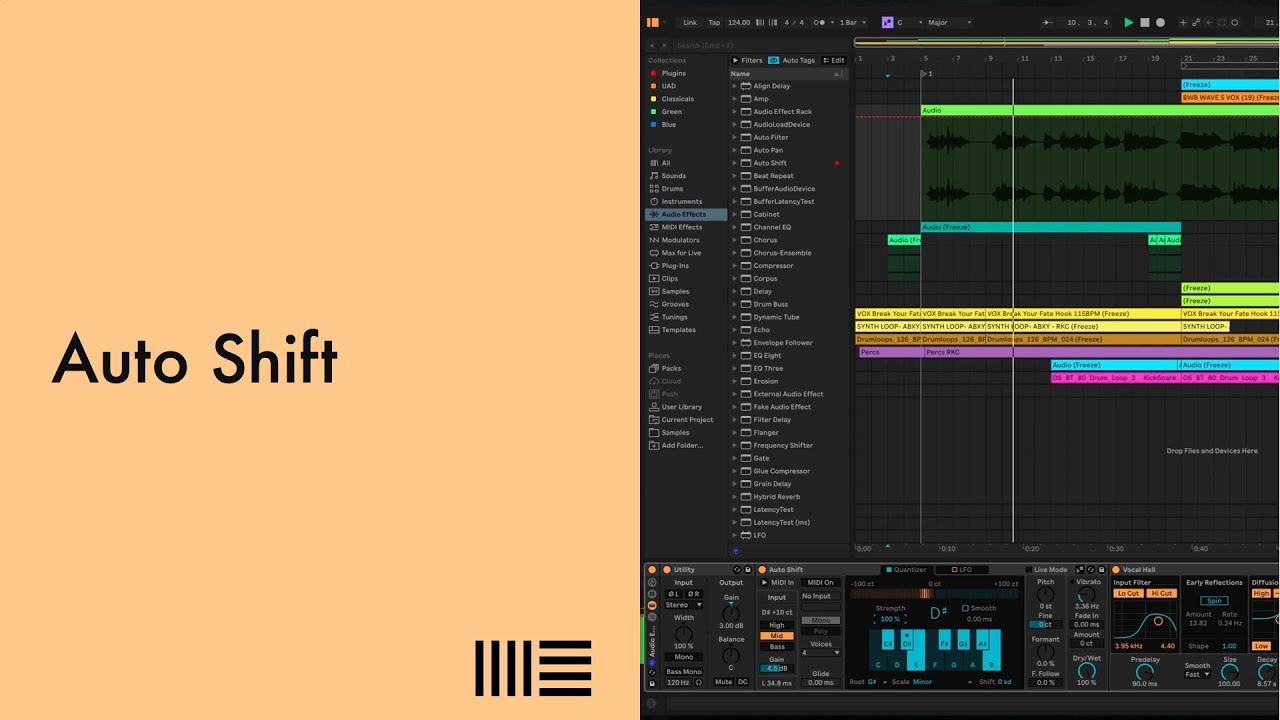Switch to the Quantizer tab
1280x720 pixels.
[x=905, y=570]
